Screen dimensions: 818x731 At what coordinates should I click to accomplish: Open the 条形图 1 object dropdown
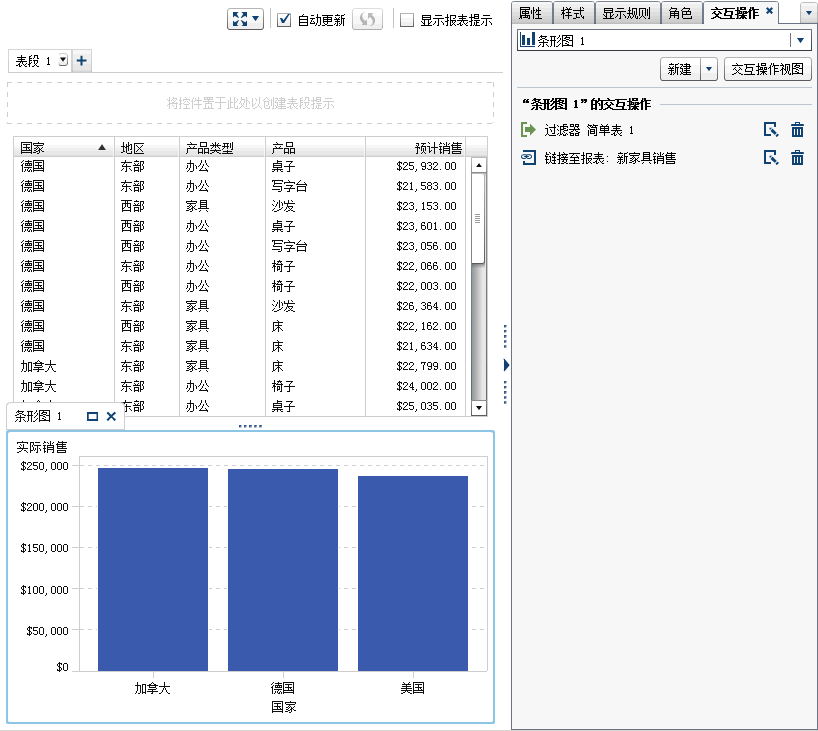point(799,39)
